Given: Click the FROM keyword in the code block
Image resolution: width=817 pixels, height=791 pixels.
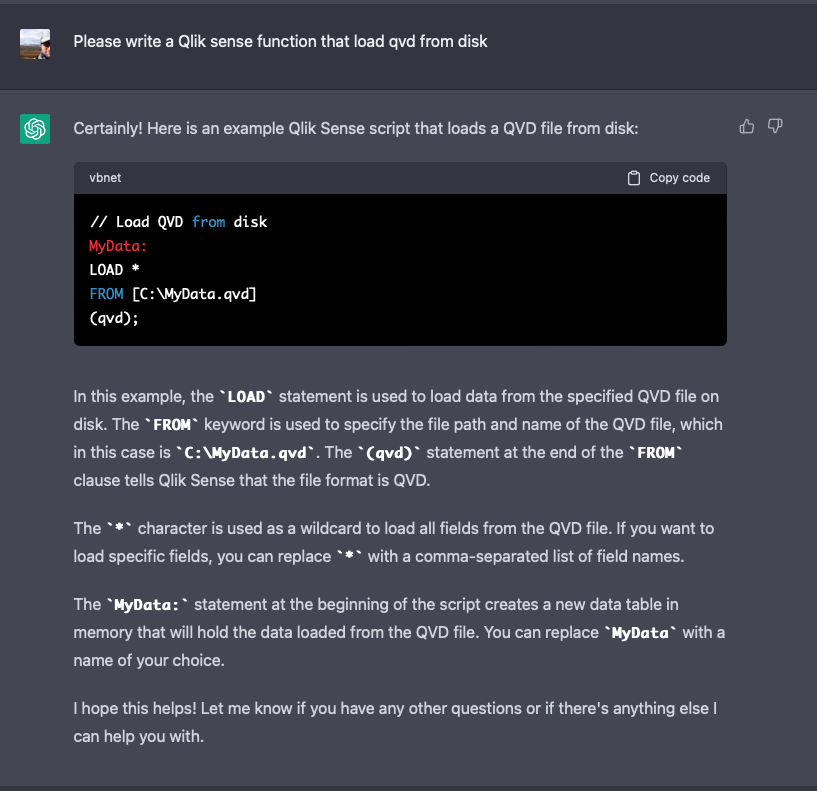Looking at the screenshot, I should (106, 294).
